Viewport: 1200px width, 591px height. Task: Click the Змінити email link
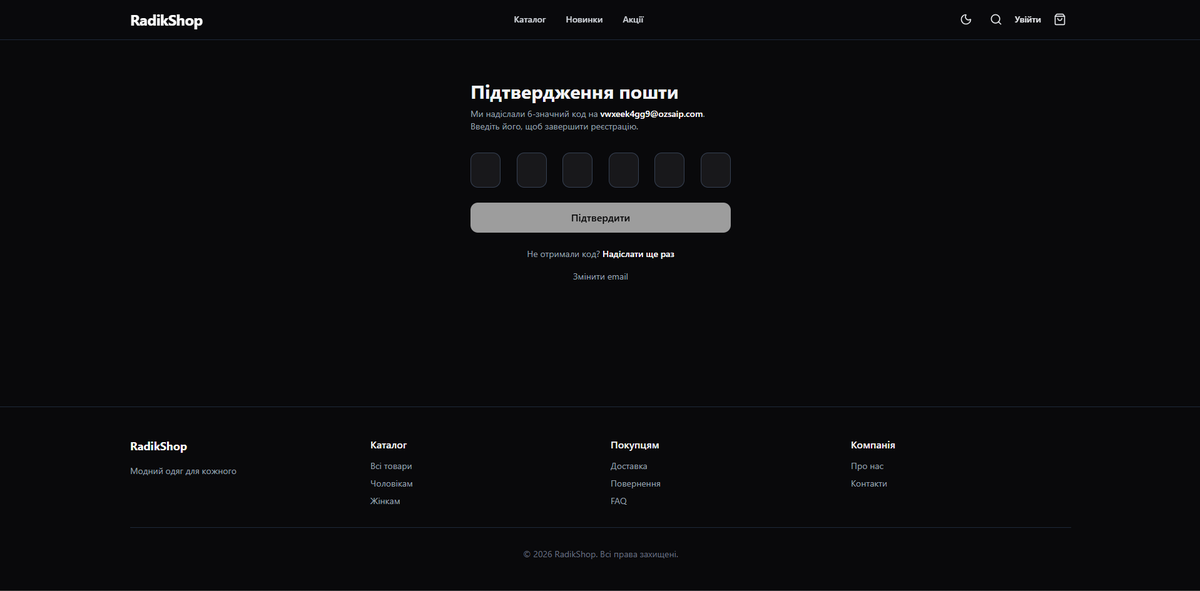coord(601,277)
